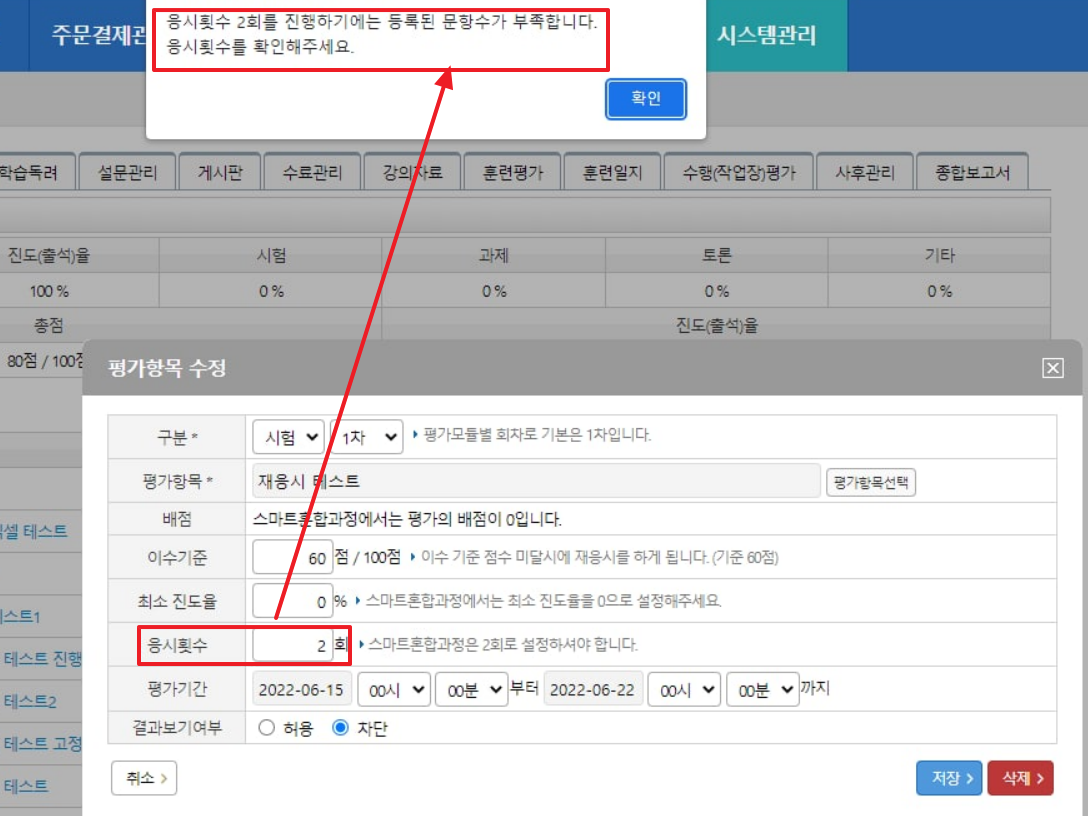Click the 이수기준 score input field
Viewport: 1088px width, 816px height.
coord(292,558)
